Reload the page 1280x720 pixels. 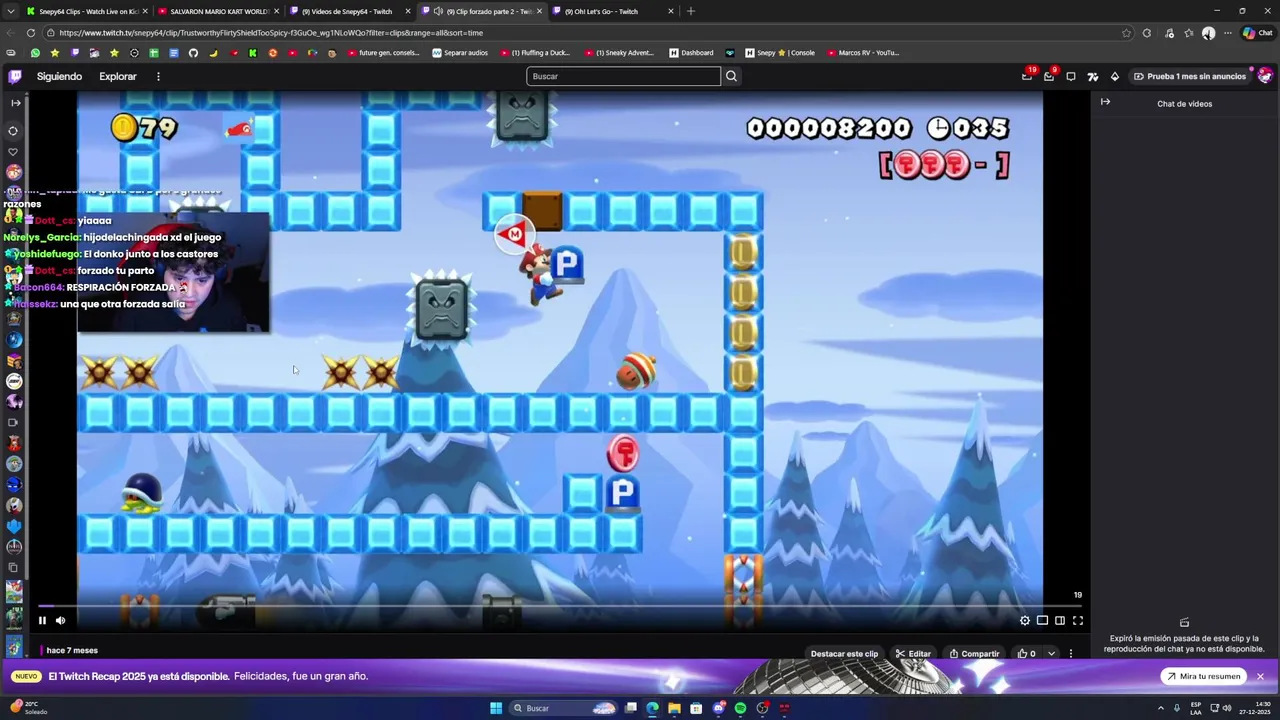(32, 33)
